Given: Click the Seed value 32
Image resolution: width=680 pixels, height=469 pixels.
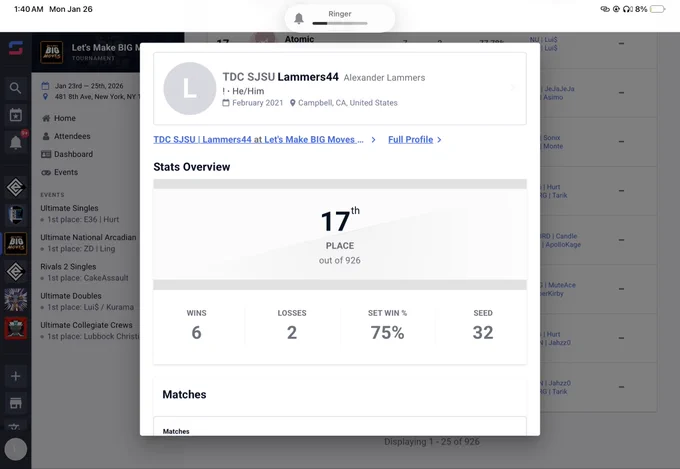Looking at the screenshot, I should click(x=483, y=333).
